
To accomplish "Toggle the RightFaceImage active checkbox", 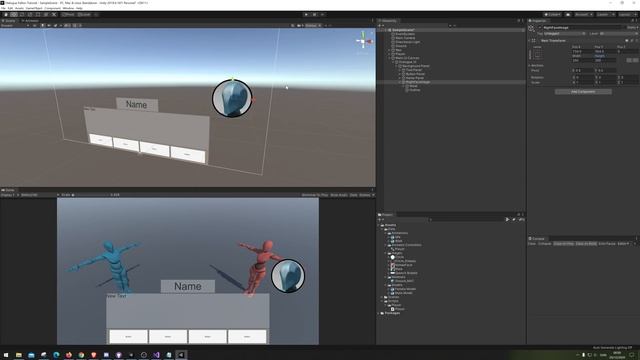I will [540, 28].
